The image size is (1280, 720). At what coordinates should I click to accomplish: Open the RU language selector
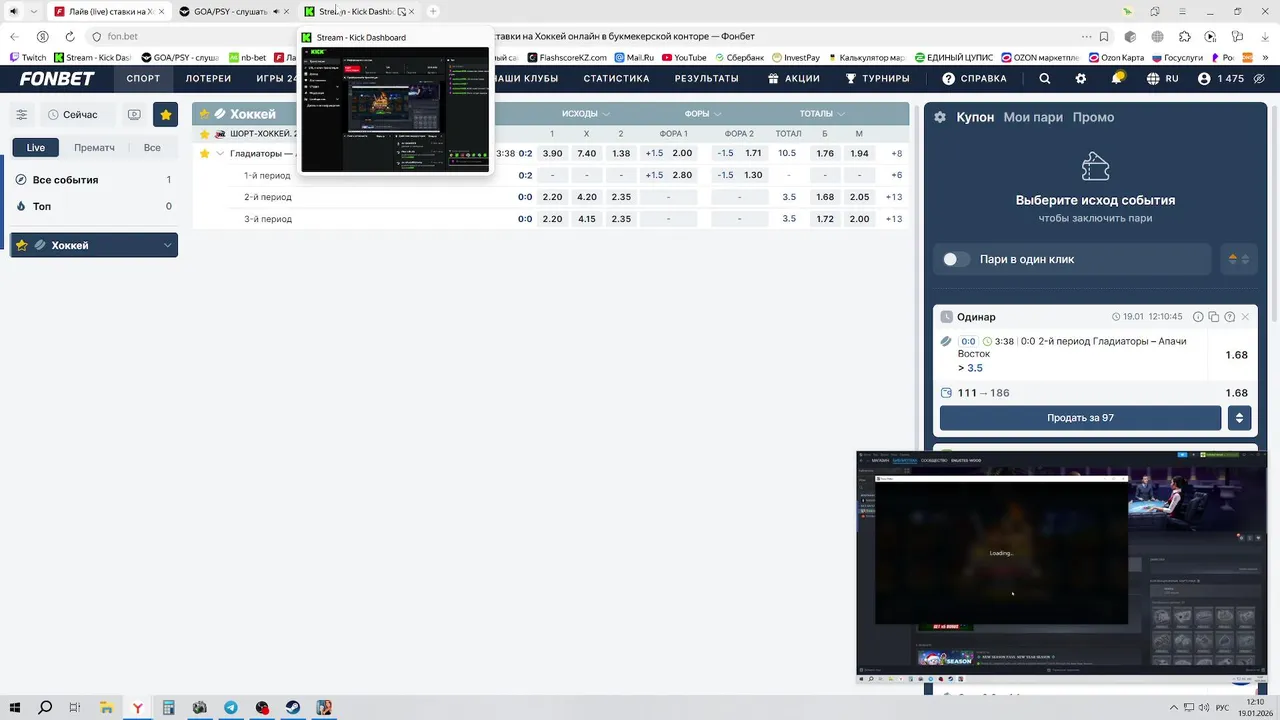1163,79
